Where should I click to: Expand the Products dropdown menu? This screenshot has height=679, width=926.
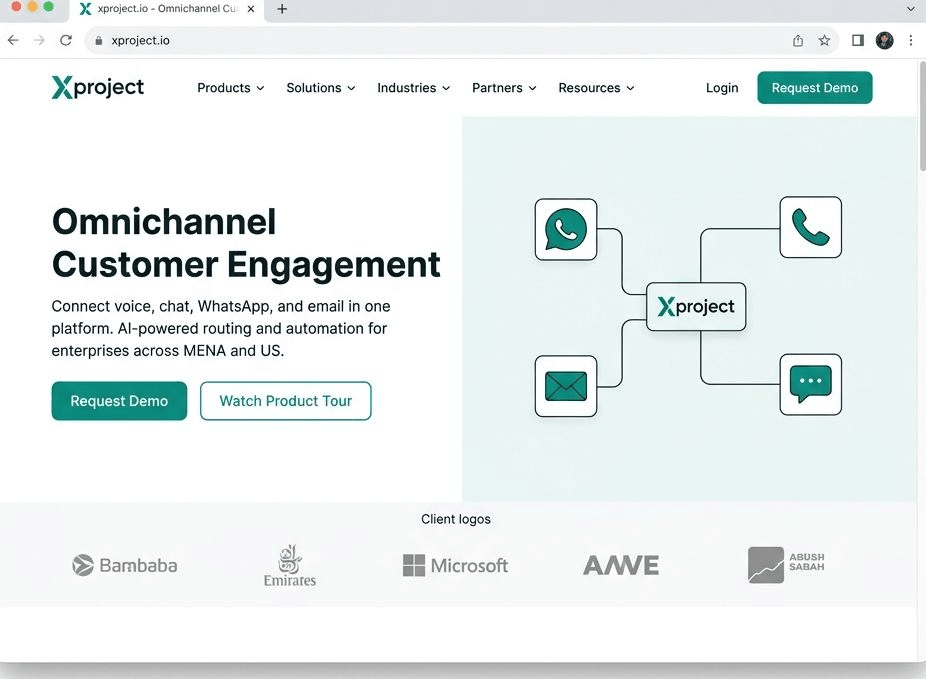coord(230,88)
